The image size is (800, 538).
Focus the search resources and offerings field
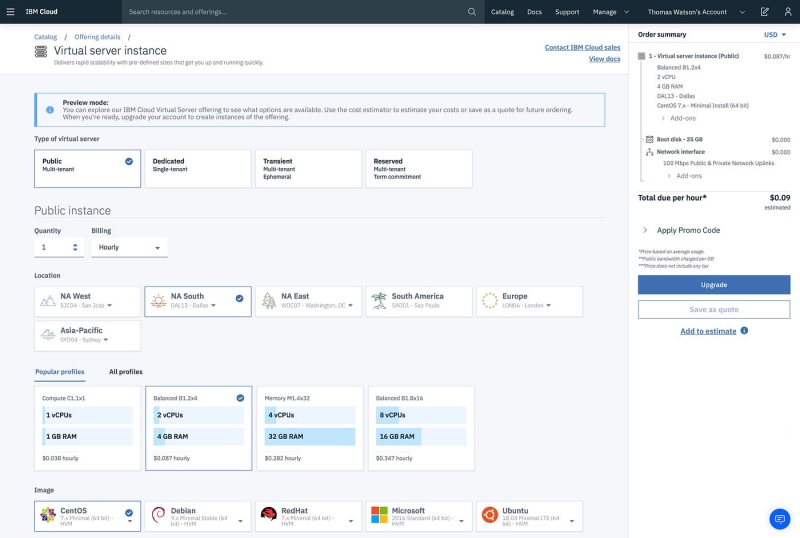[303, 12]
